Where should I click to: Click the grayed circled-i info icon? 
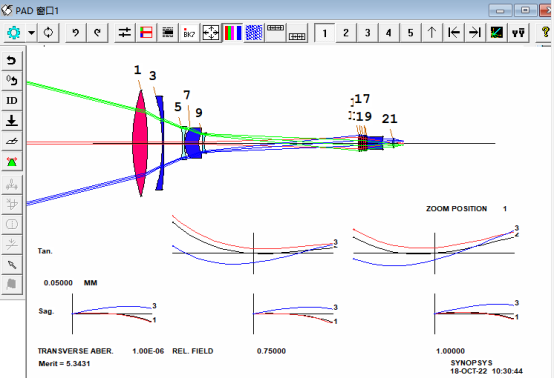point(12,224)
